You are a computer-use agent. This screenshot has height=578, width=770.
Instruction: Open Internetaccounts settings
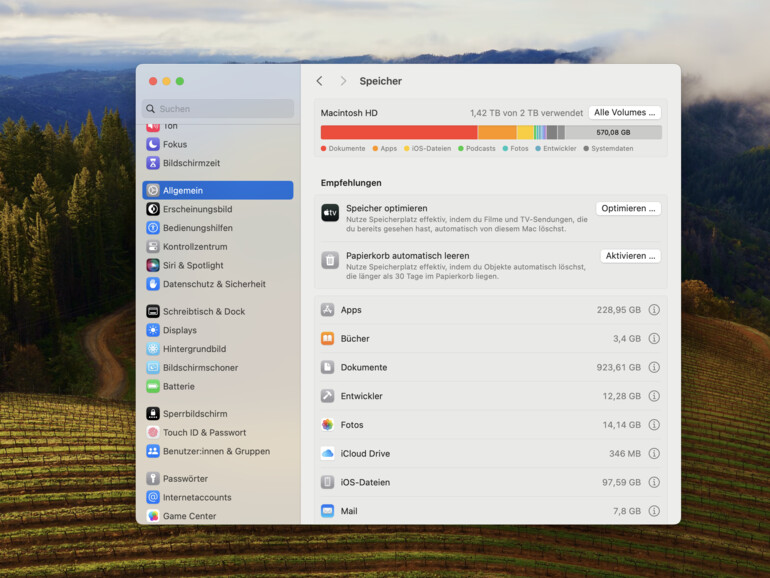click(218, 497)
